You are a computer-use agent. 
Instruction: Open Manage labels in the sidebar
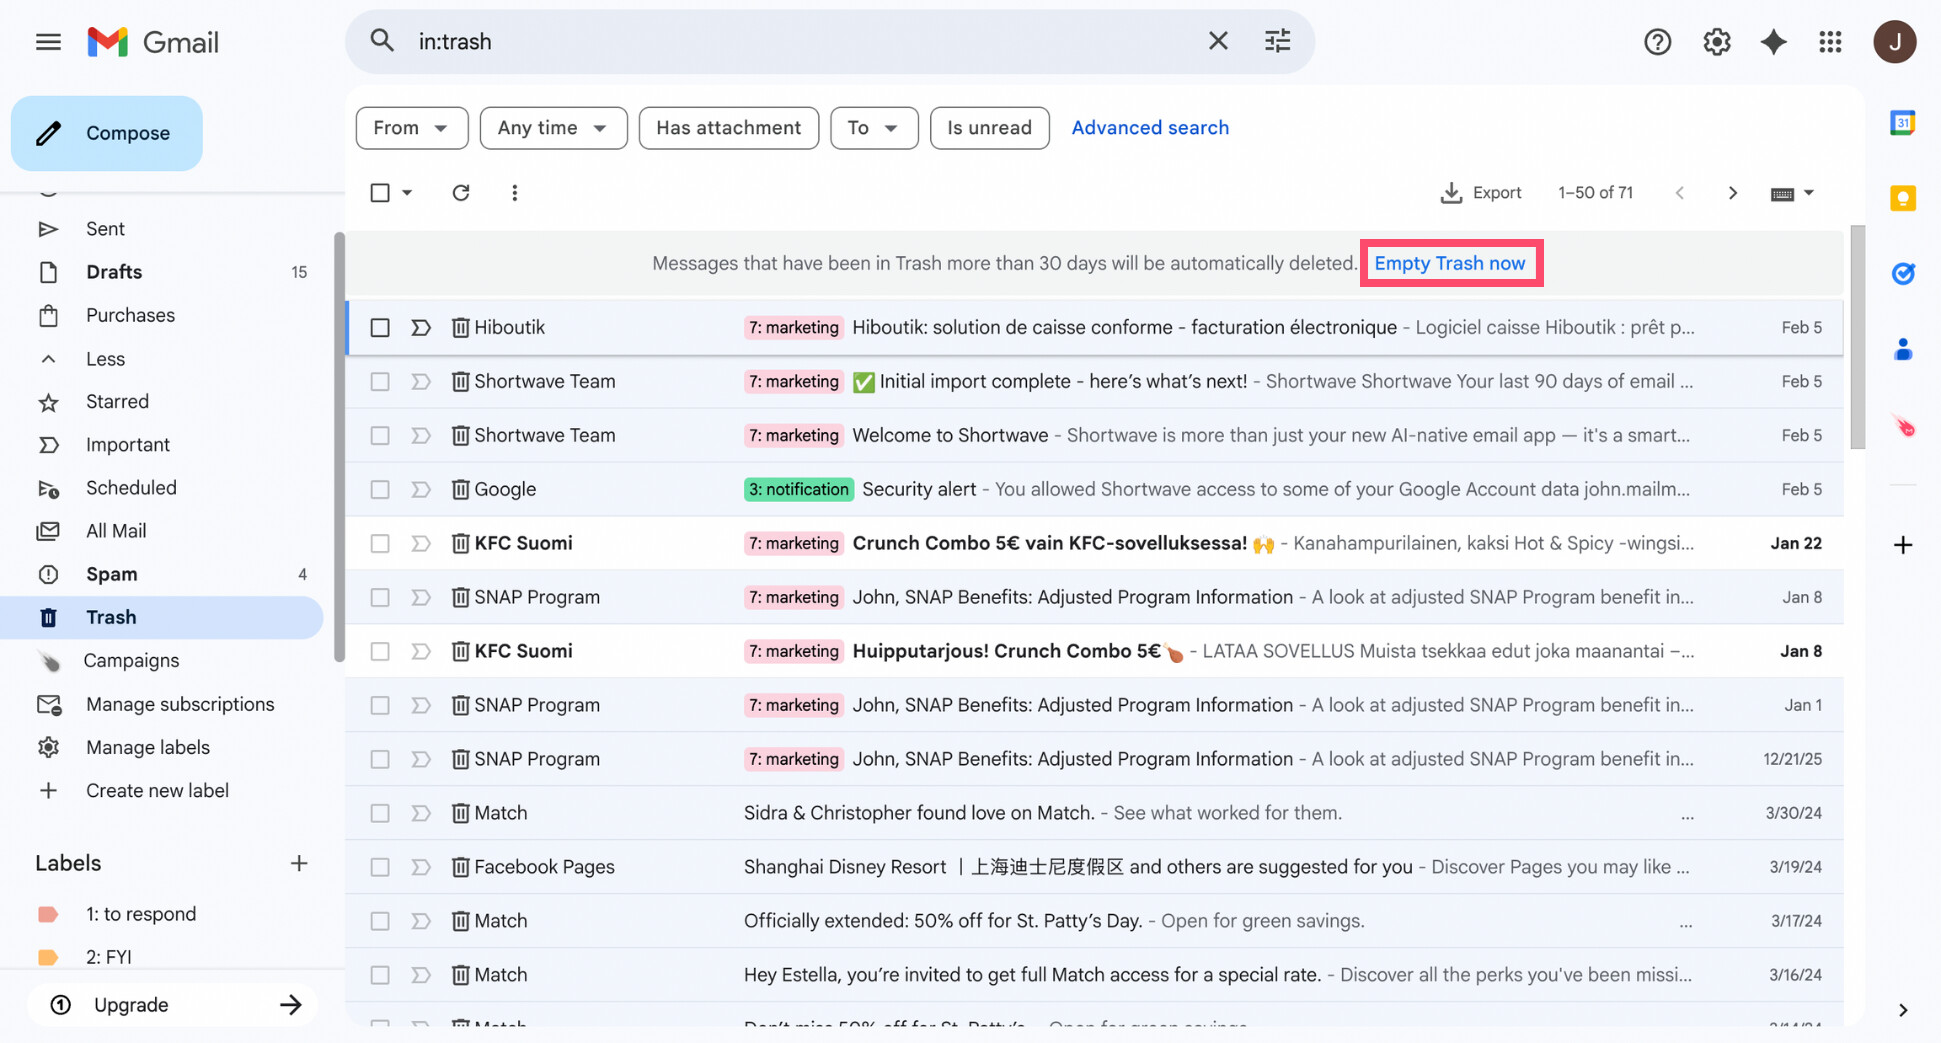click(147, 747)
